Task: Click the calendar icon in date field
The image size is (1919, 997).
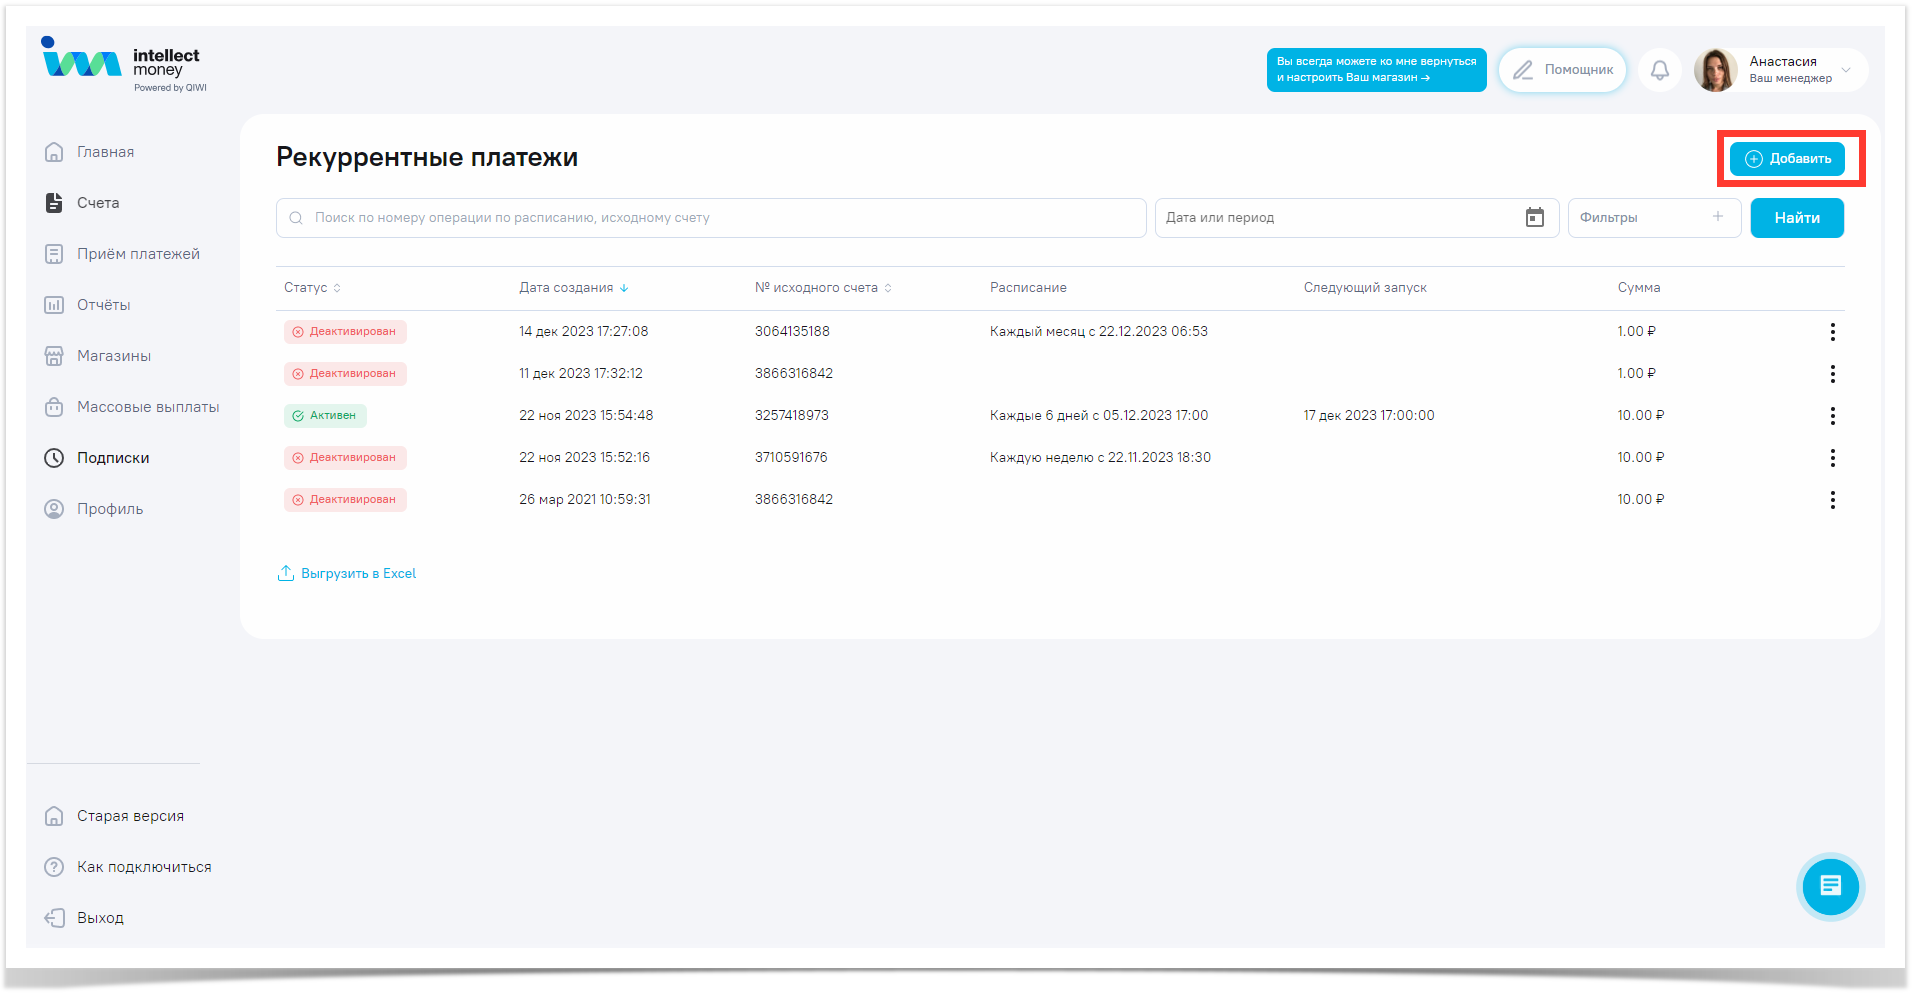Action: (1534, 218)
